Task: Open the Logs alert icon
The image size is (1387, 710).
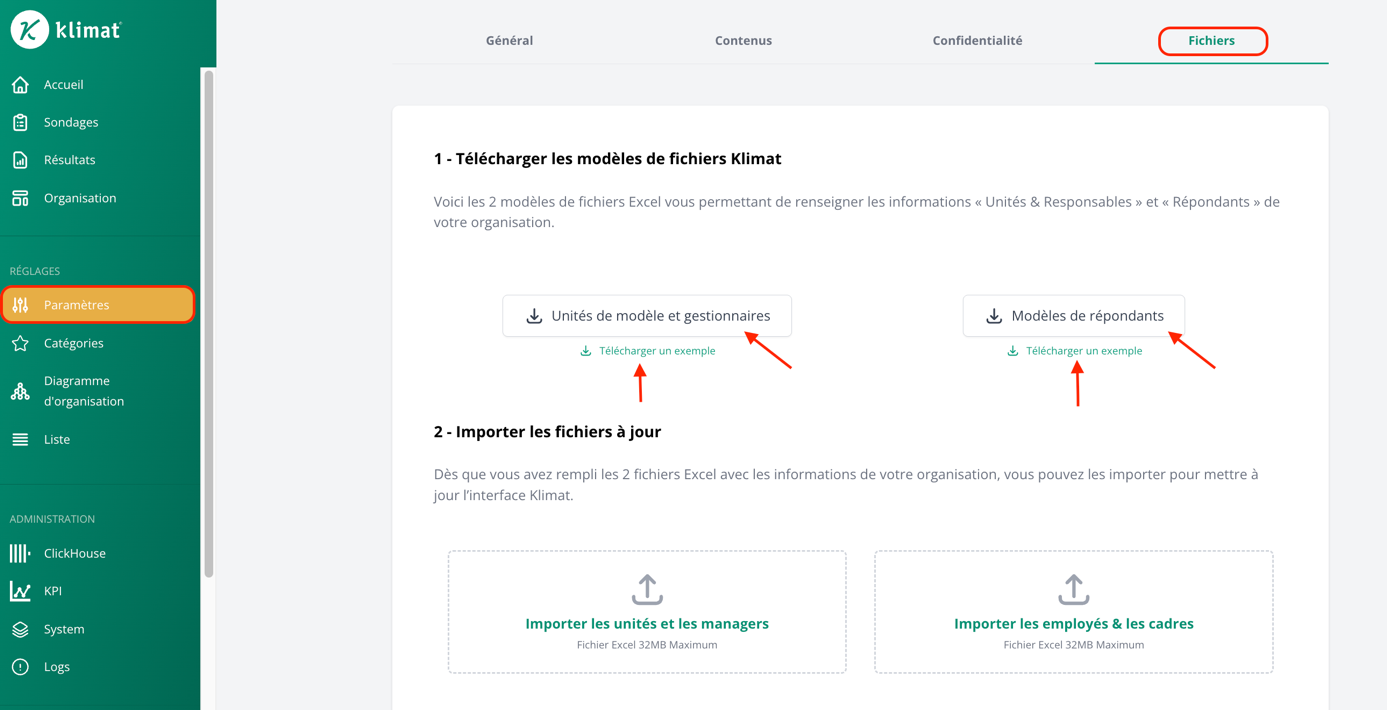Action: click(20, 667)
